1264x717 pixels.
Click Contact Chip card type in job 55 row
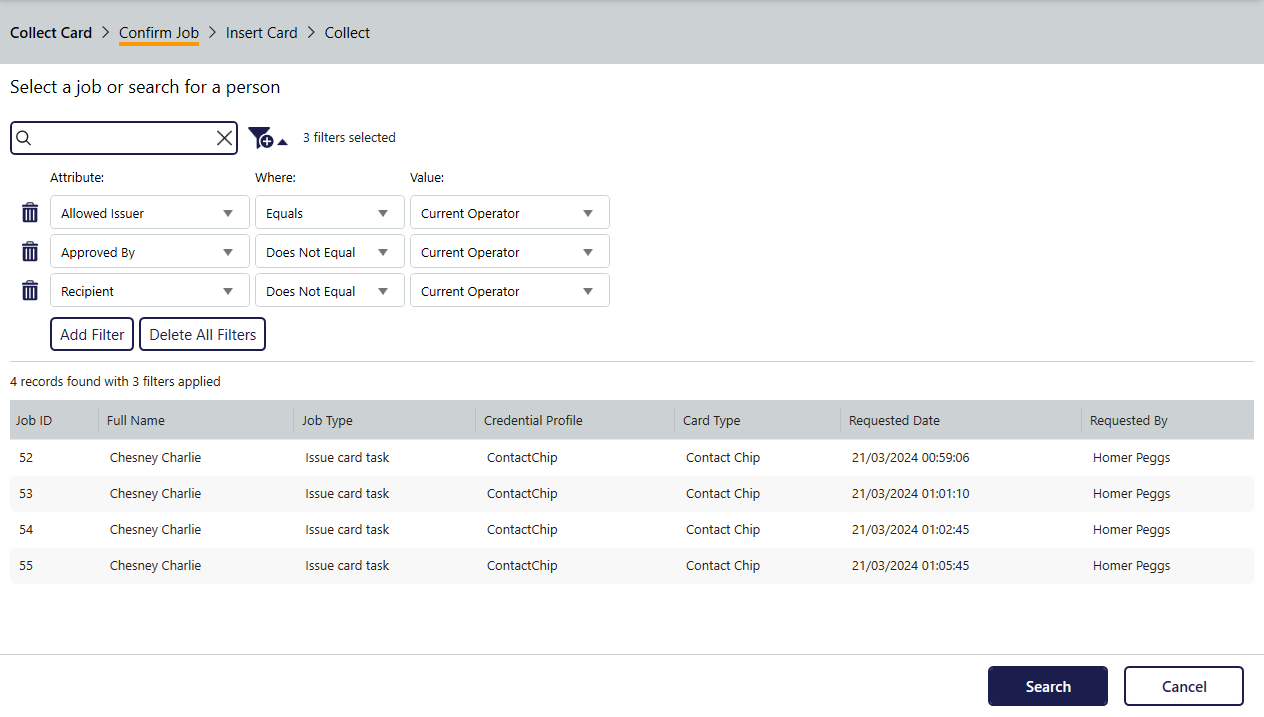click(x=723, y=565)
